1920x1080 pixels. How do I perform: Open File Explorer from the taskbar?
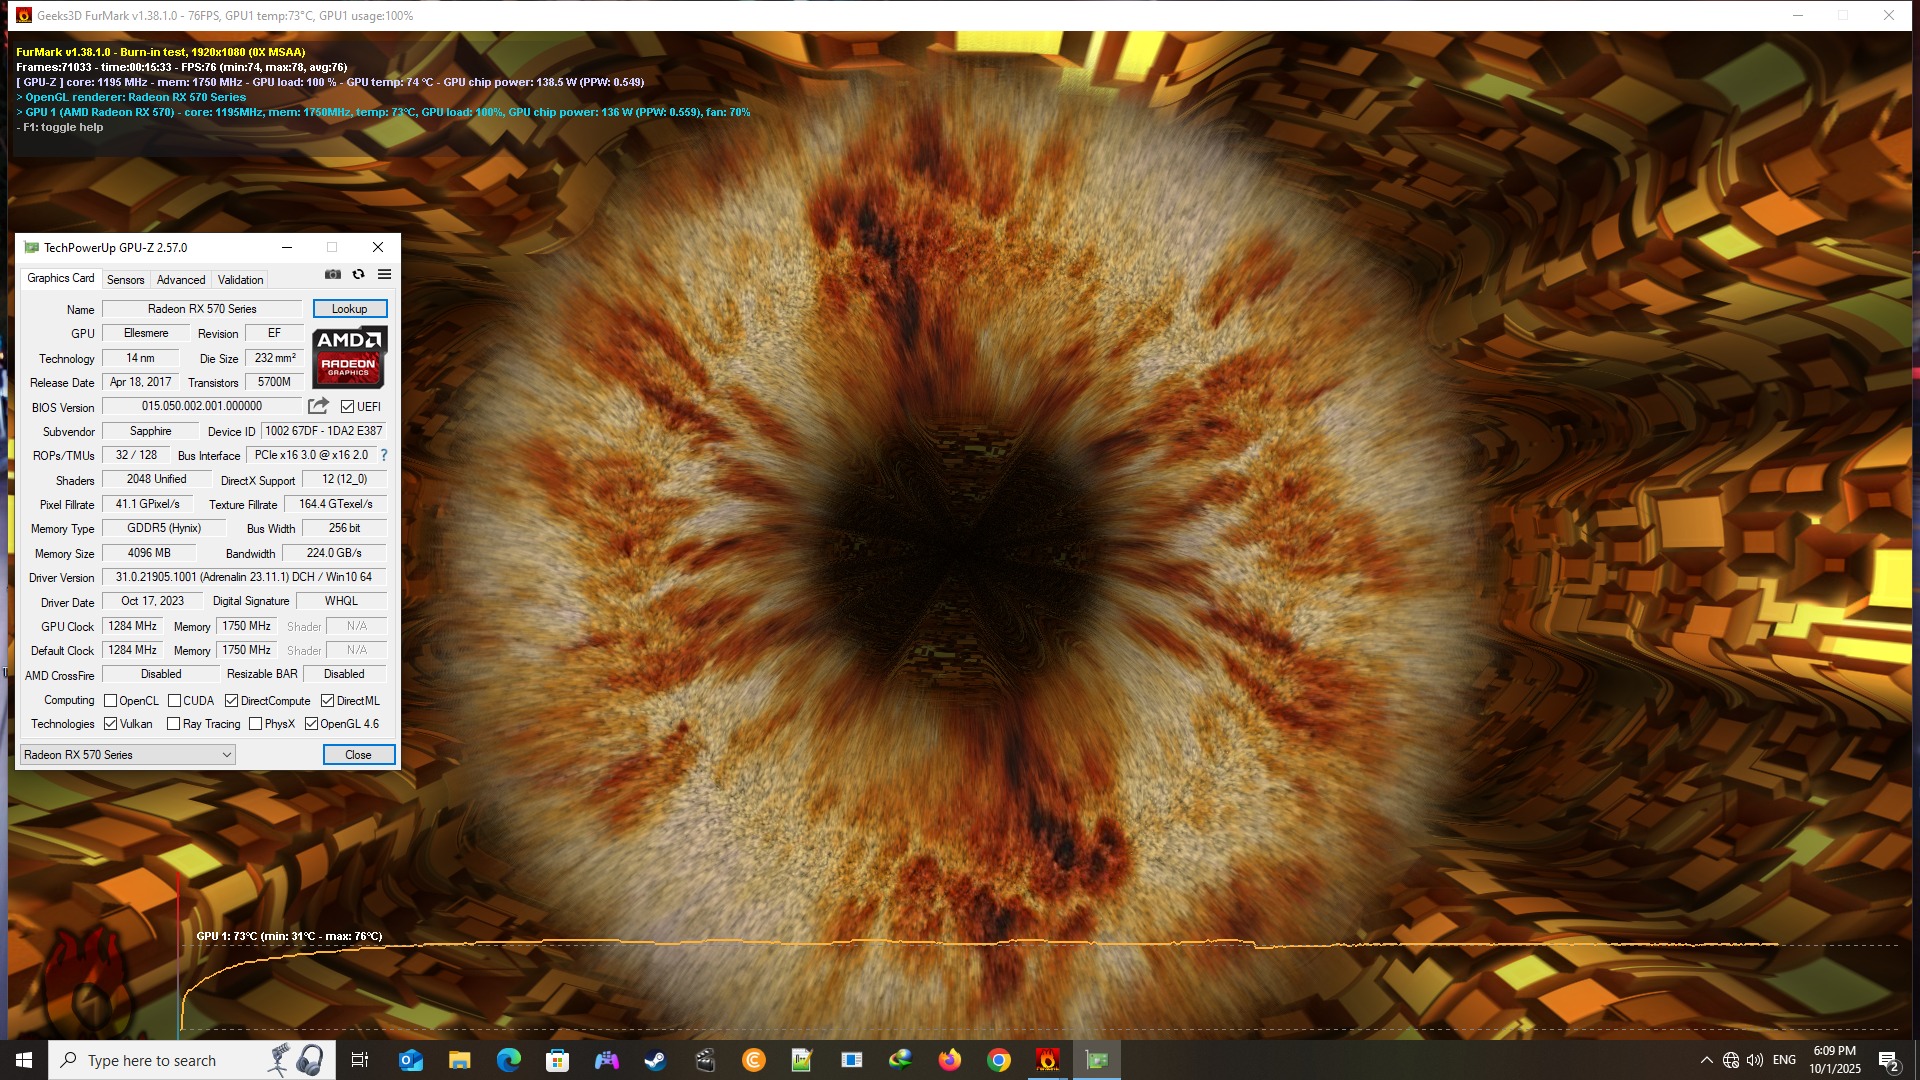459,1060
